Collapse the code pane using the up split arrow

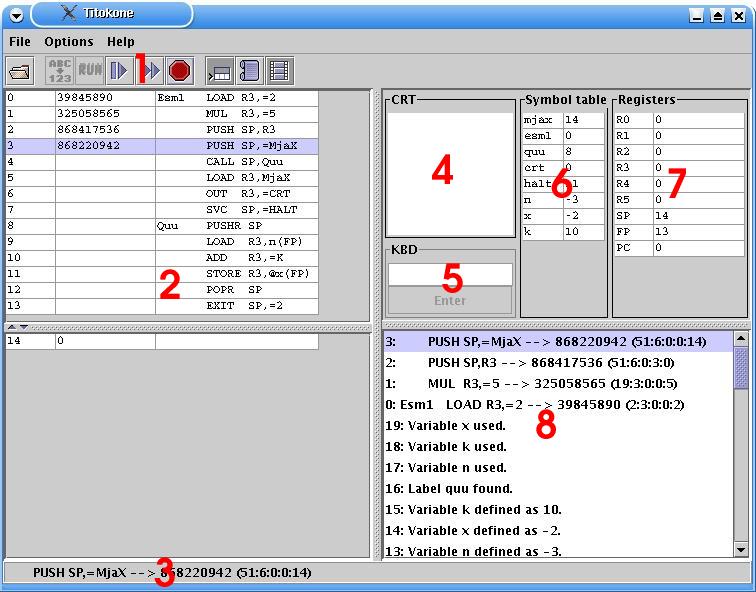tap(12, 327)
